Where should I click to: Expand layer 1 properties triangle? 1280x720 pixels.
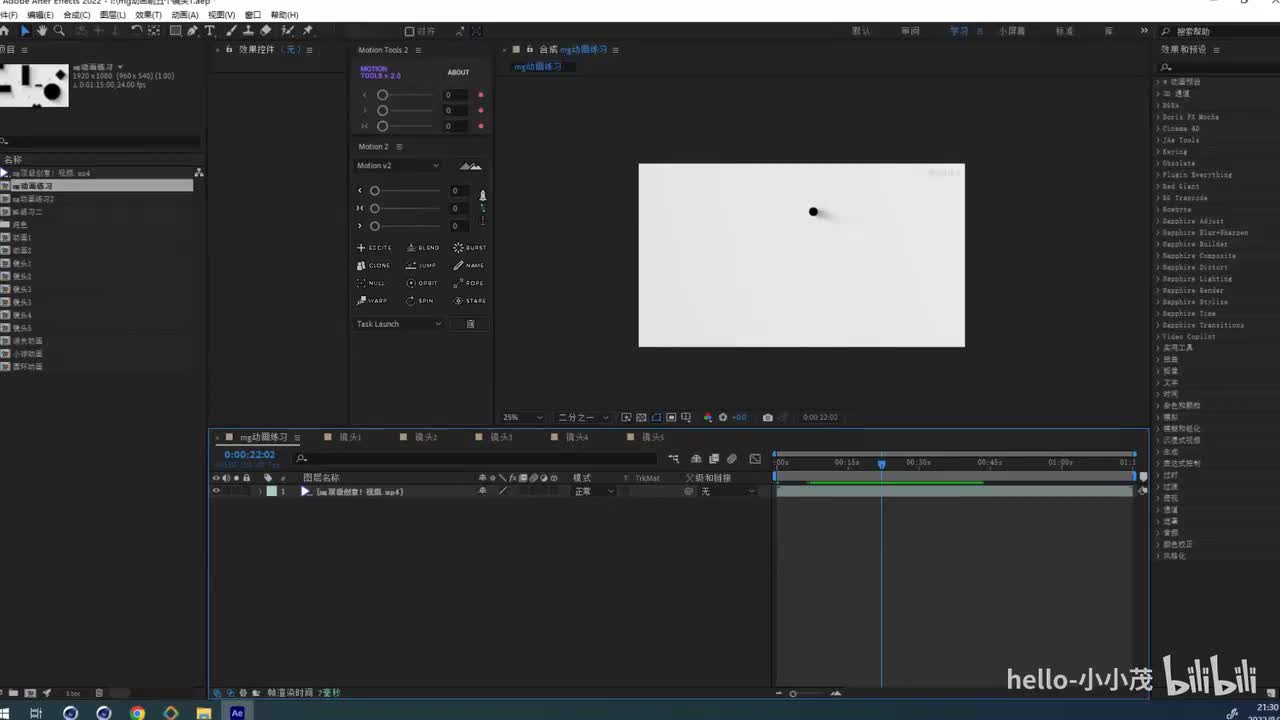click(x=260, y=491)
